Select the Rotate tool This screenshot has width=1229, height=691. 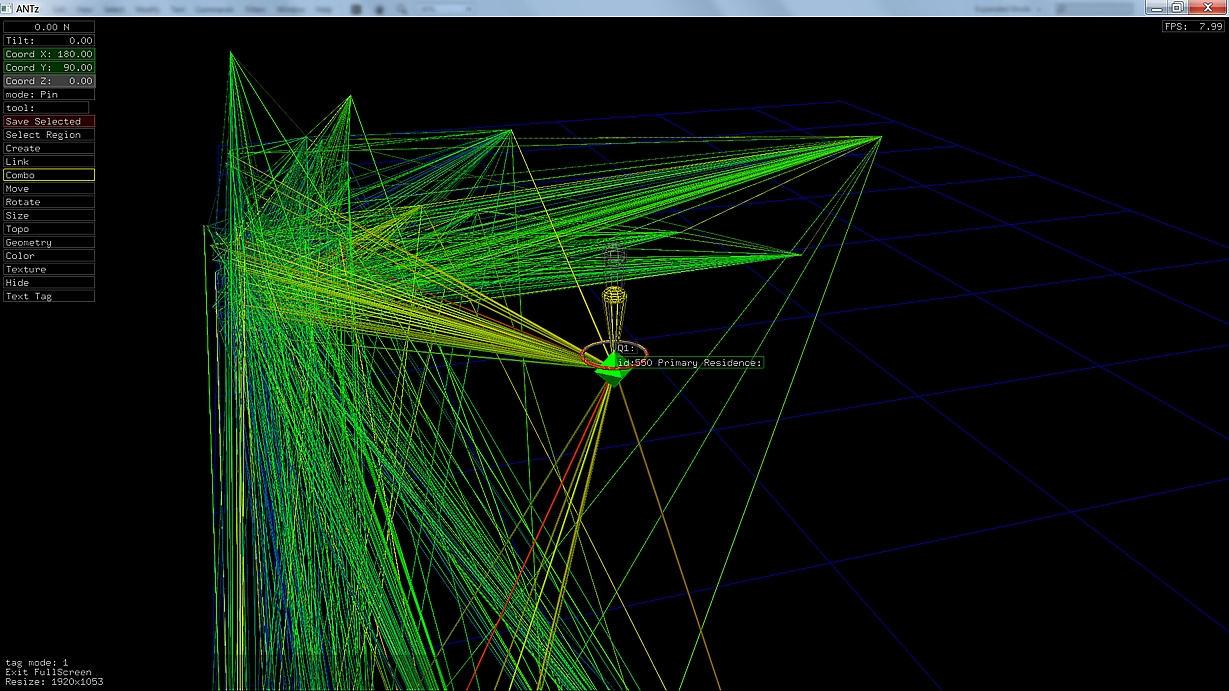pyautogui.click(x=49, y=202)
